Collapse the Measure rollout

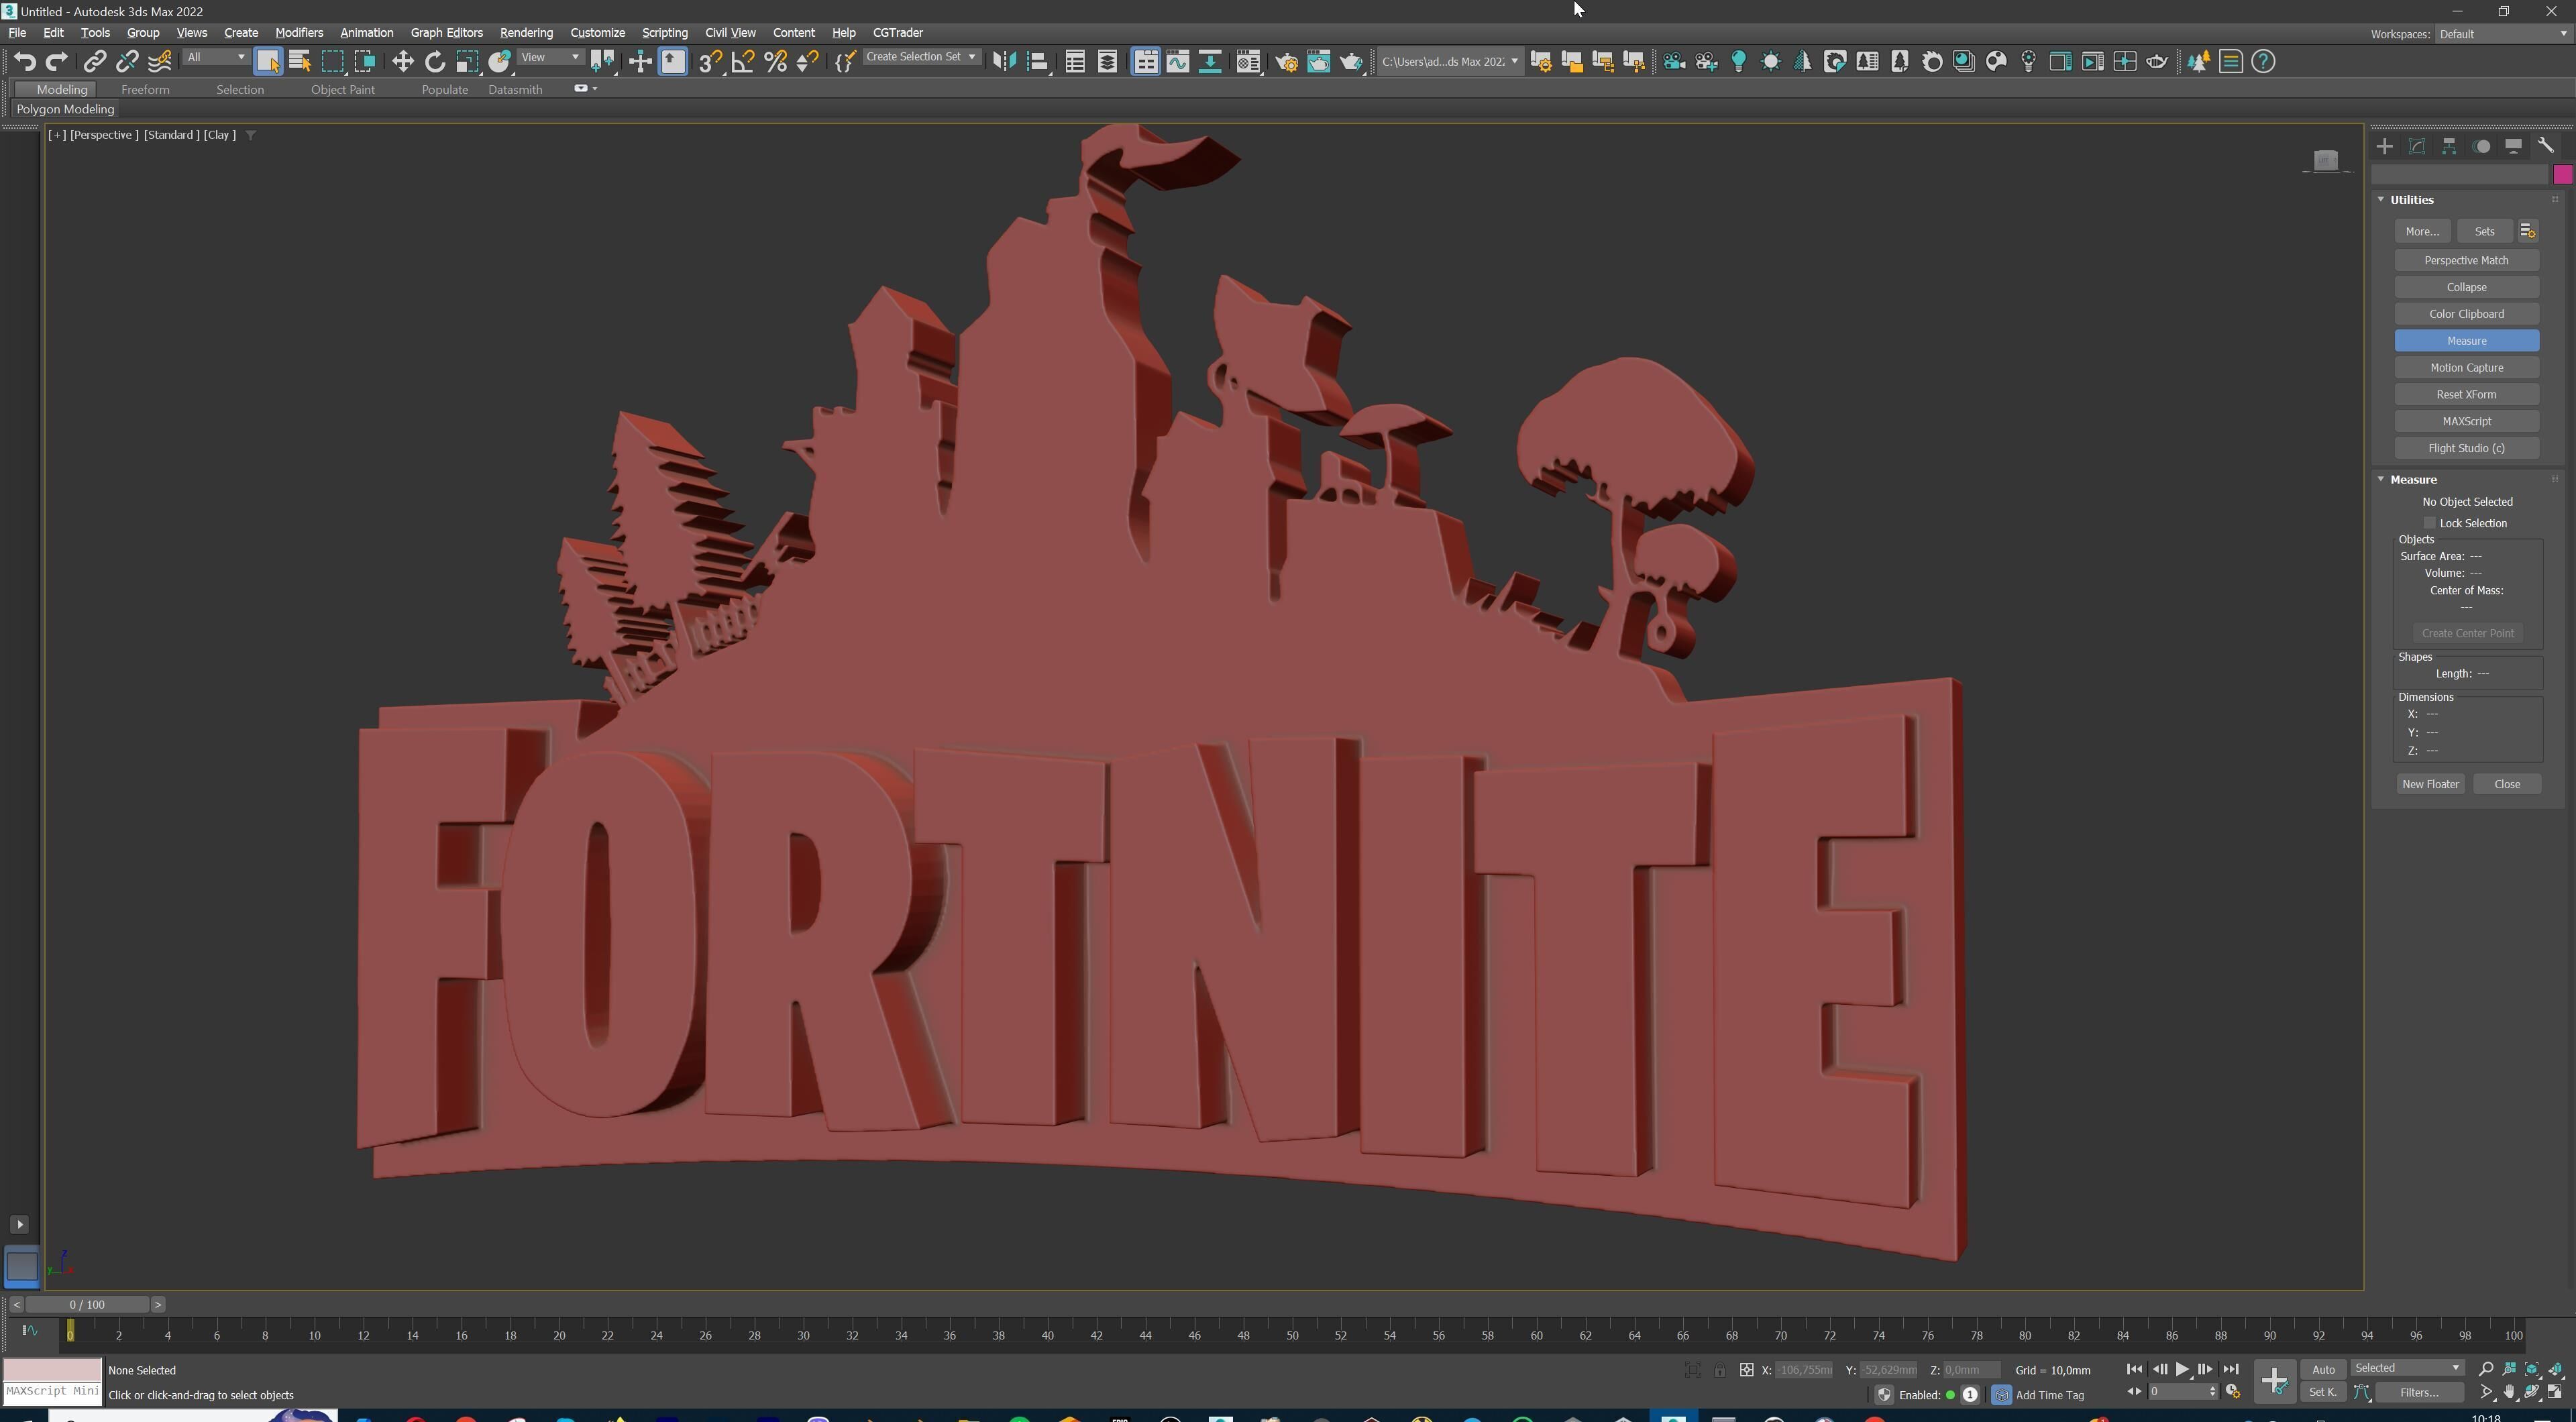point(2381,480)
